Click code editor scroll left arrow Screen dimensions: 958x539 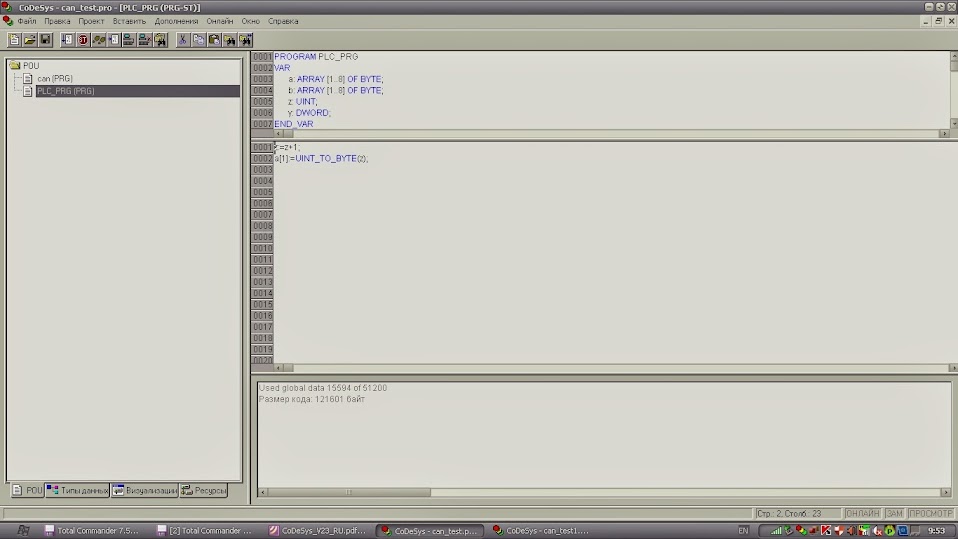(x=278, y=368)
